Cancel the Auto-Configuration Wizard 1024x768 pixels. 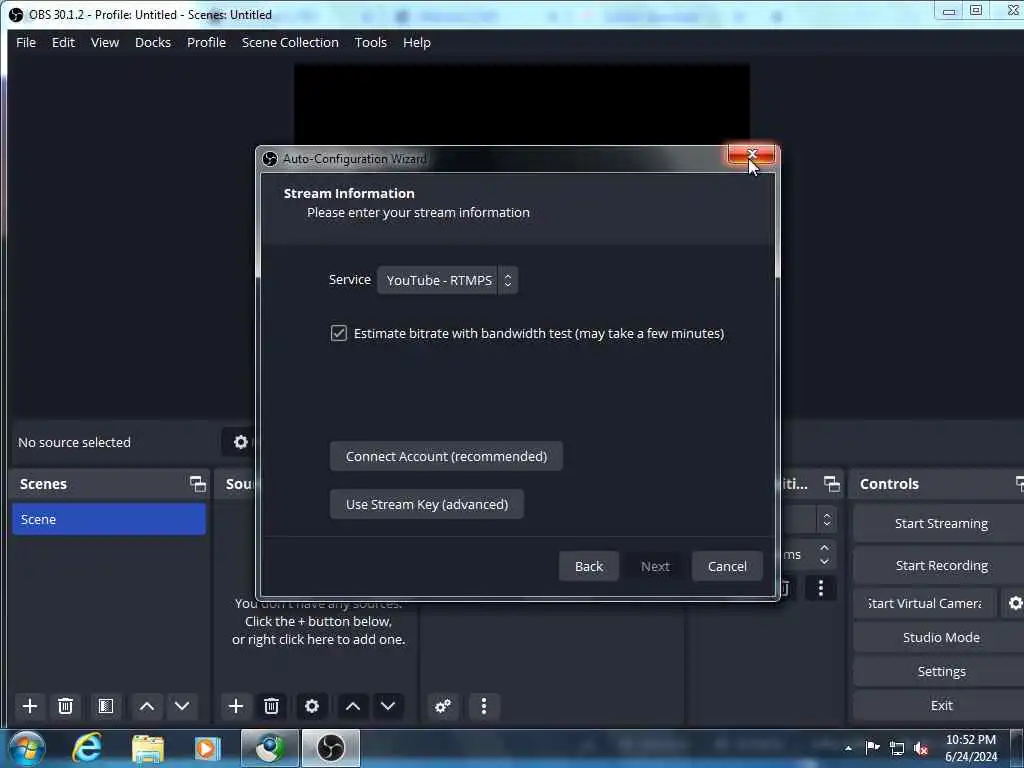coord(727,566)
